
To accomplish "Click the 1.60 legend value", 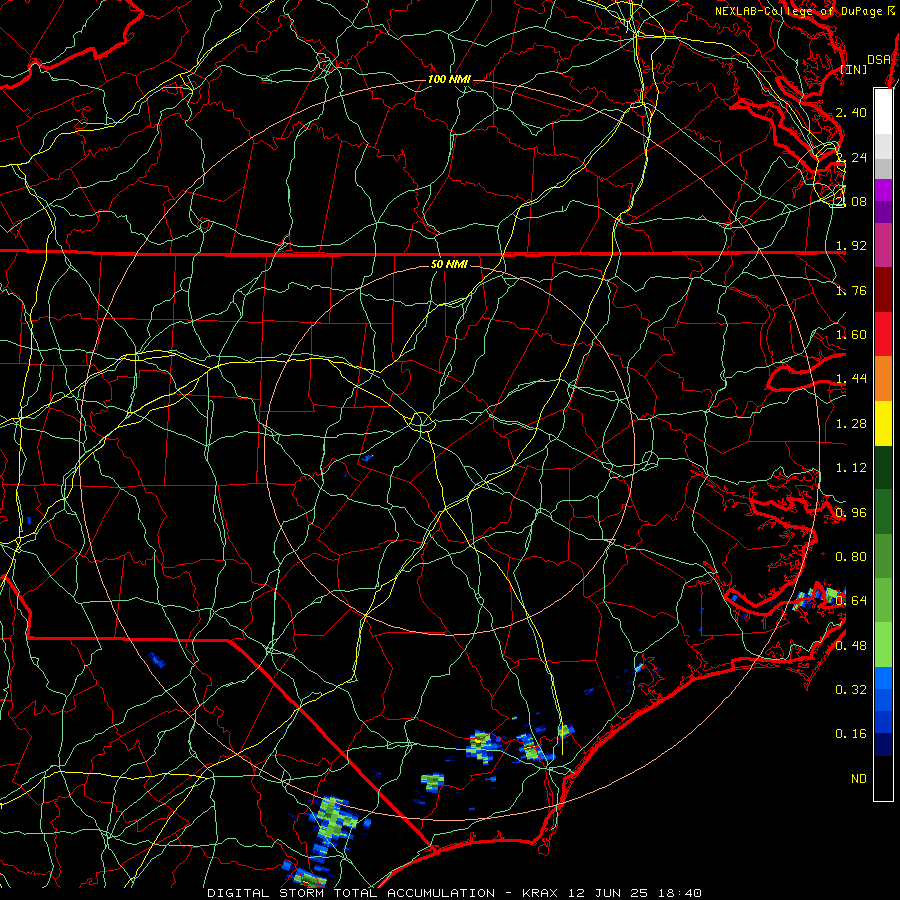I will coord(851,335).
